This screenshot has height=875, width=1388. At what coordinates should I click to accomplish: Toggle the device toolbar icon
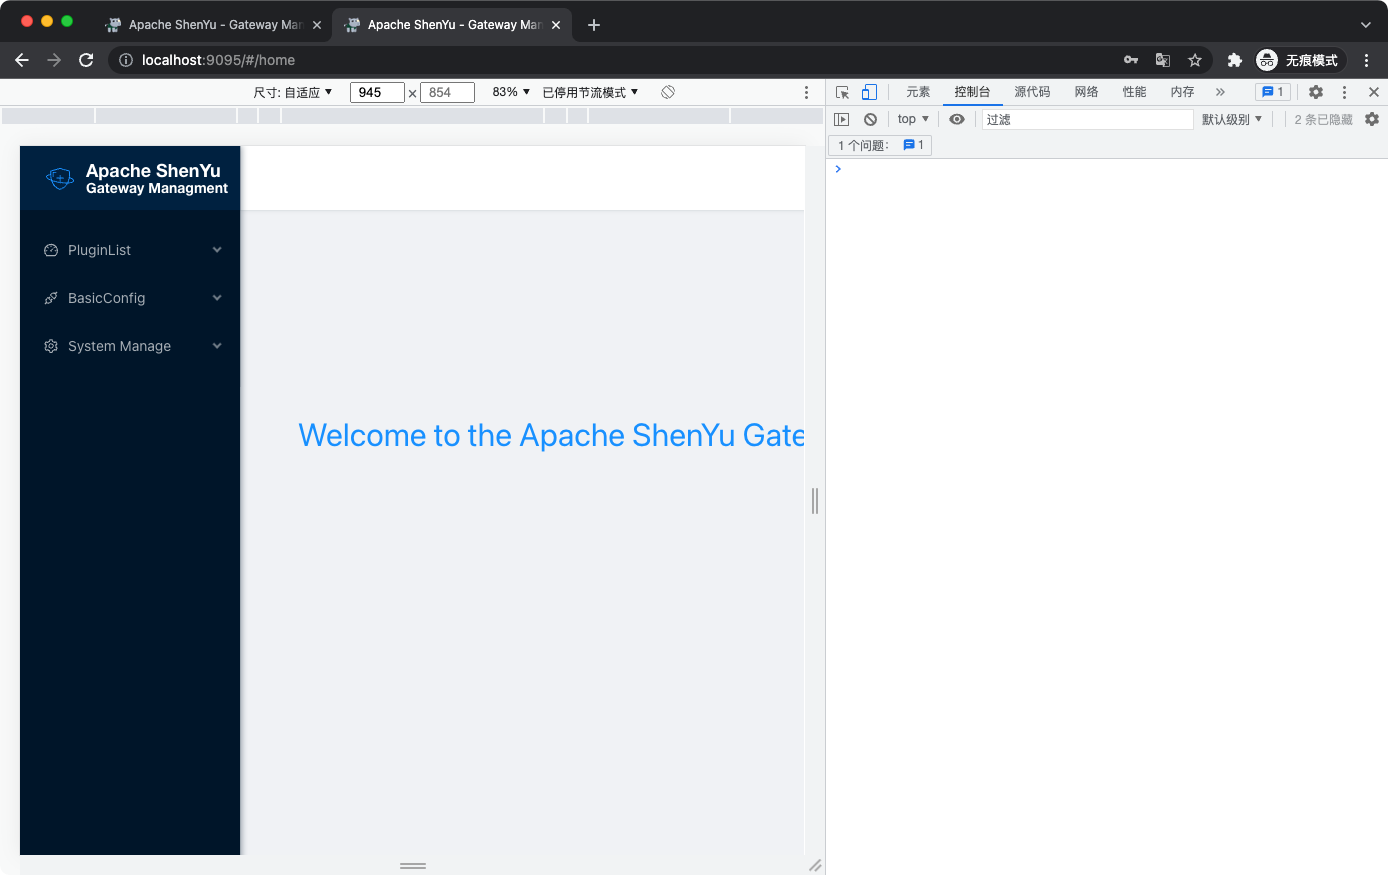(x=868, y=91)
